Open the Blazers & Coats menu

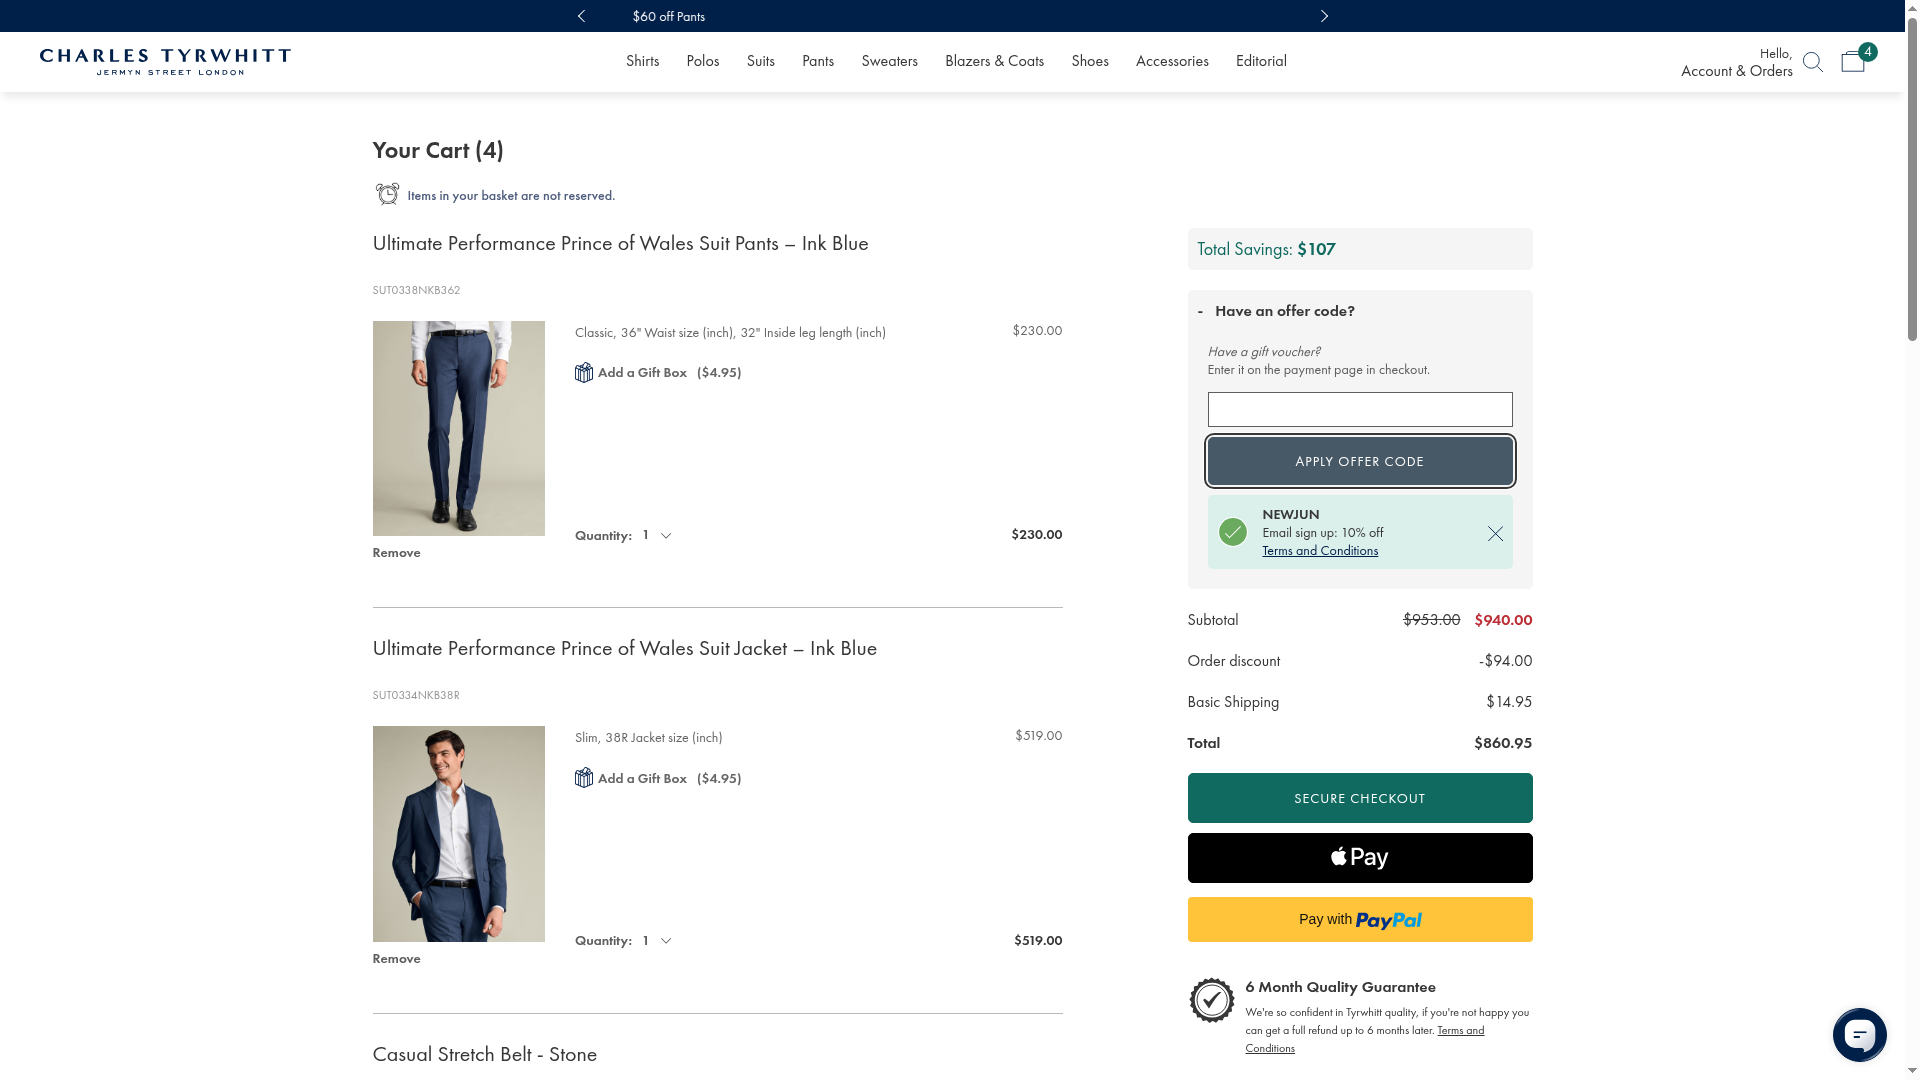click(x=993, y=61)
